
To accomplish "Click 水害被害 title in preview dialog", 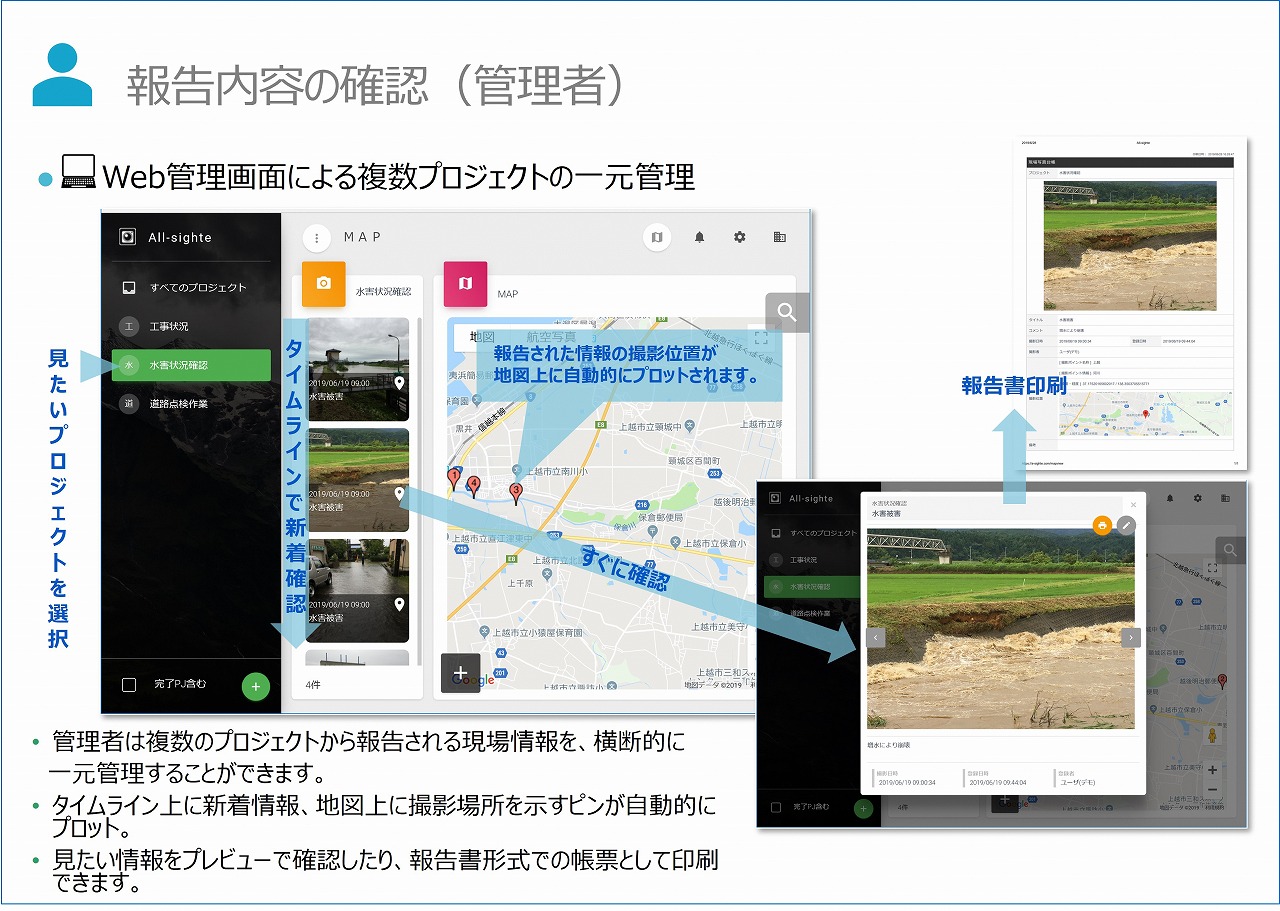I will pos(886,513).
